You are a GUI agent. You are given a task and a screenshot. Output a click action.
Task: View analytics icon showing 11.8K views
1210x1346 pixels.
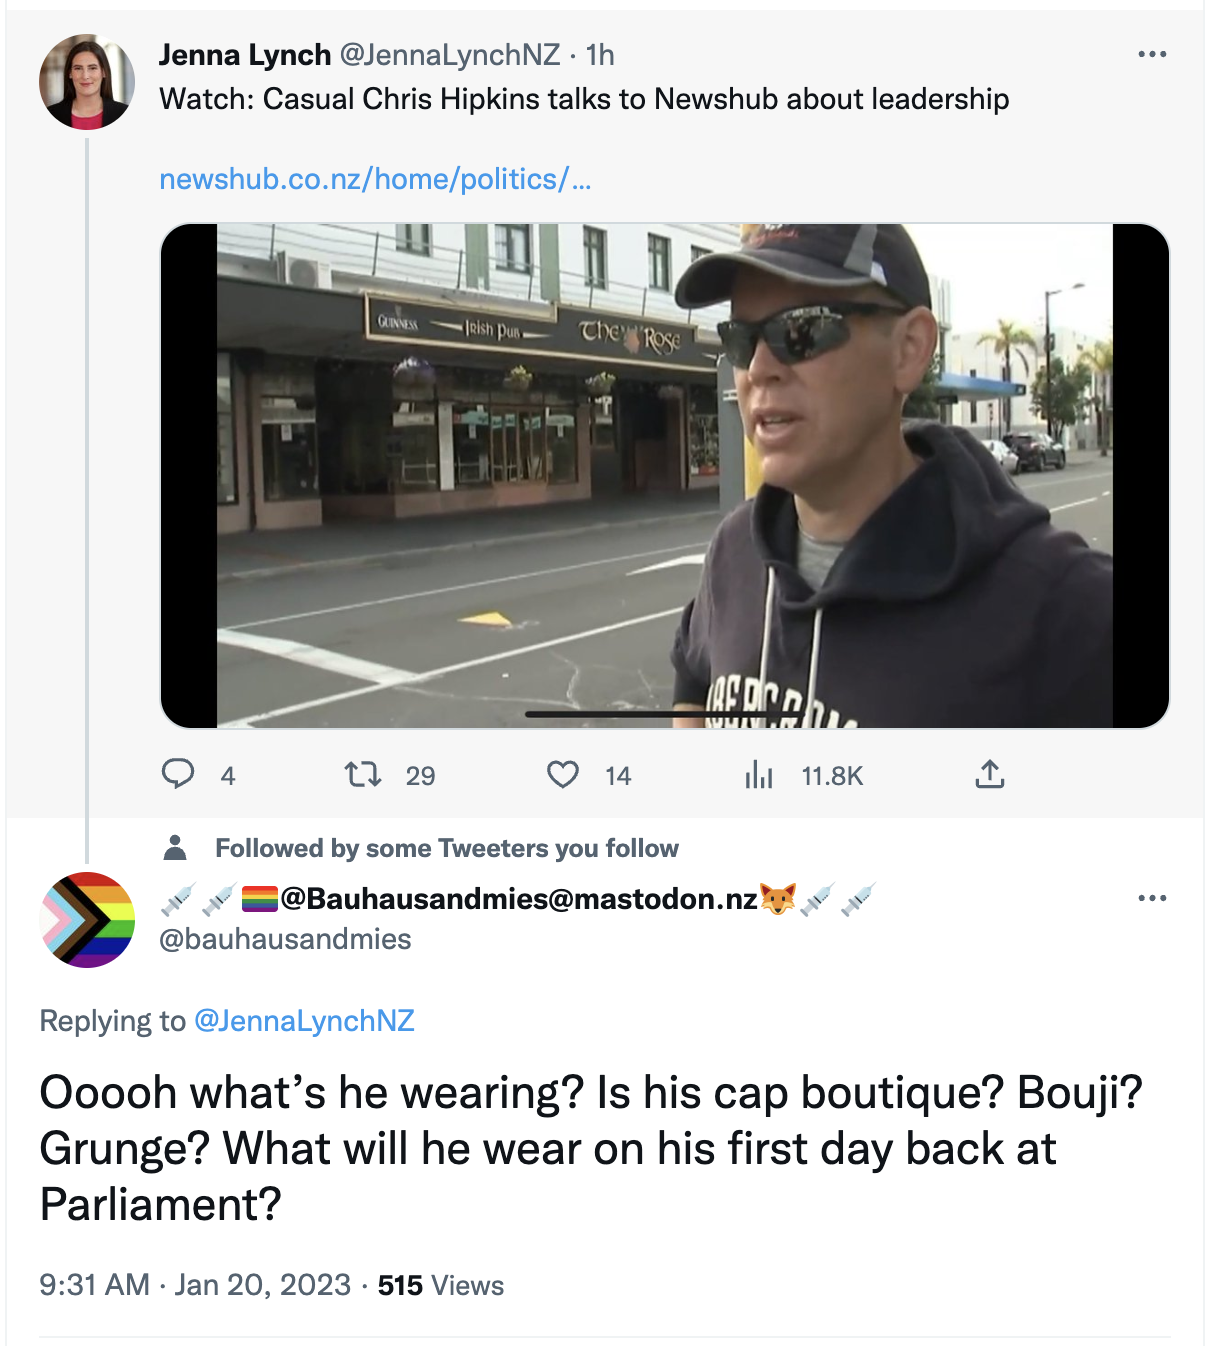tap(759, 774)
